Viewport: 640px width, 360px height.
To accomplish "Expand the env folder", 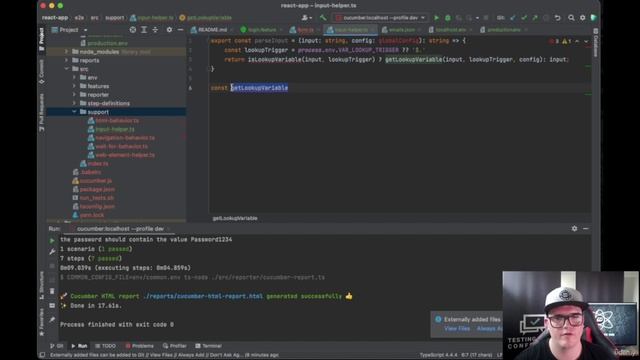I will point(74,78).
